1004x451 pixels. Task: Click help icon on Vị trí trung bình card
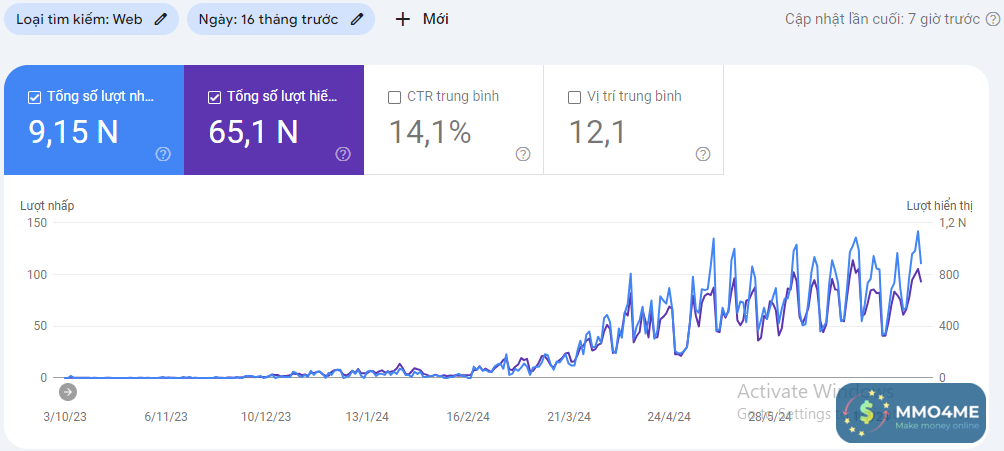[x=703, y=154]
